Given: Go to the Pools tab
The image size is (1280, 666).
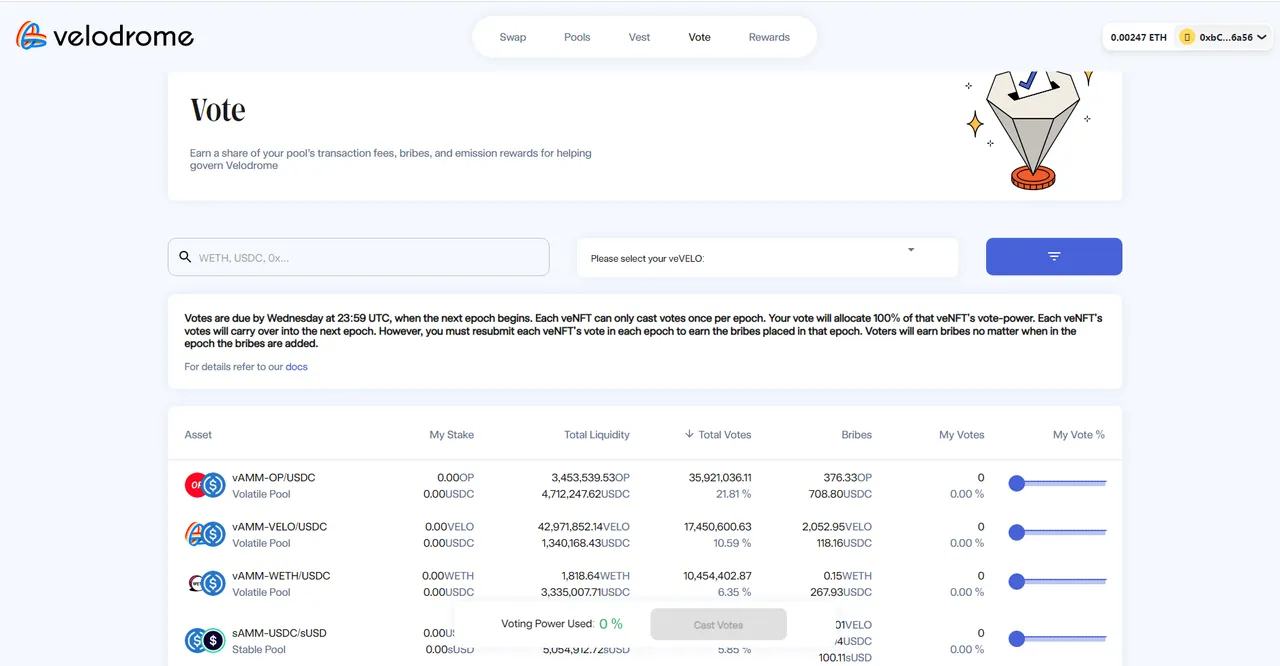Looking at the screenshot, I should tap(577, 37).
